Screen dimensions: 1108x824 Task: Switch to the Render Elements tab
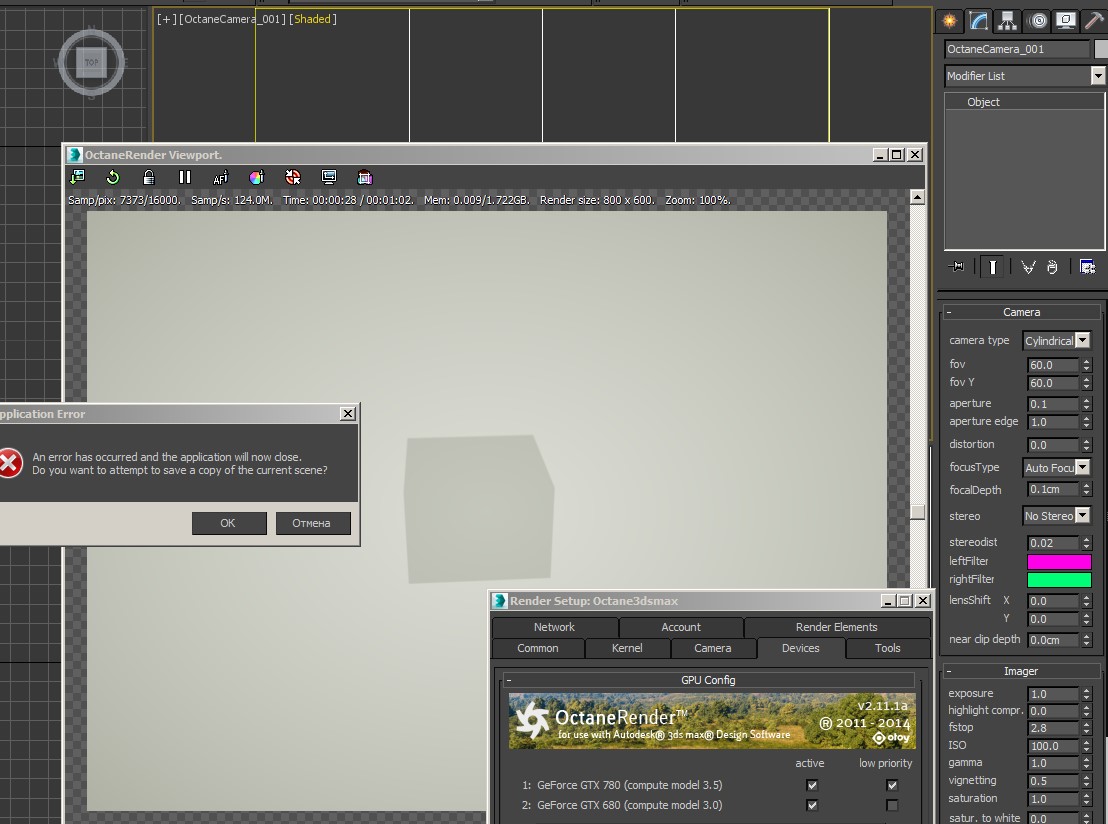[837, 627]
